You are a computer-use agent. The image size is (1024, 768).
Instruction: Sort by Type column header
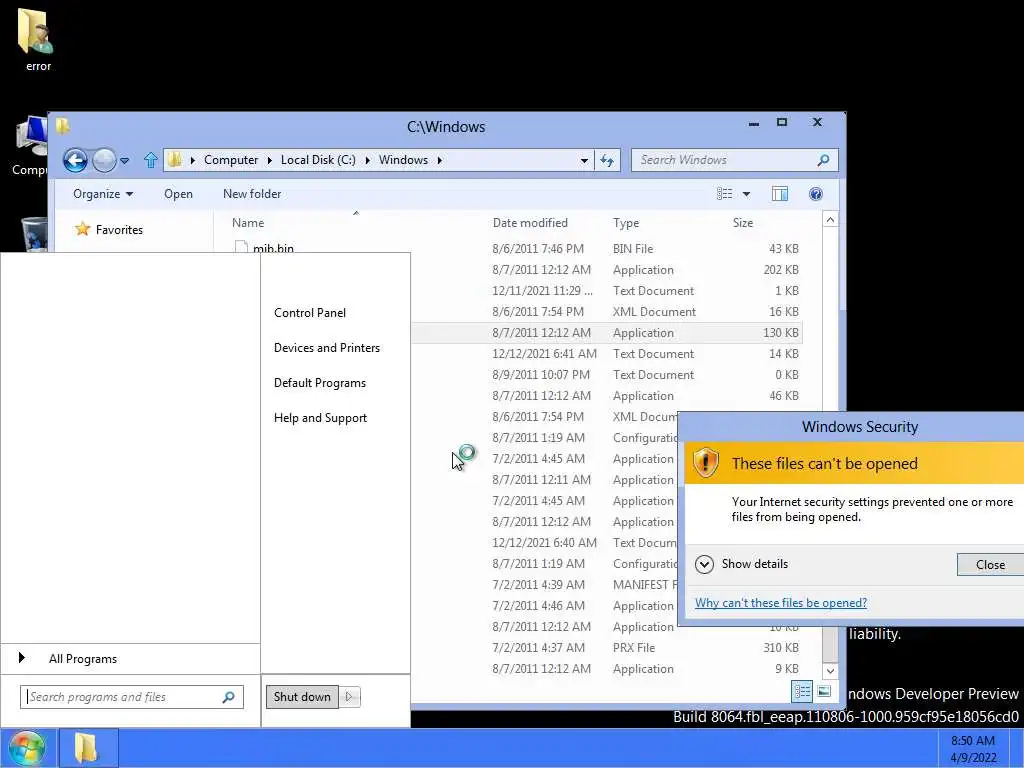[x=626, y=223]
